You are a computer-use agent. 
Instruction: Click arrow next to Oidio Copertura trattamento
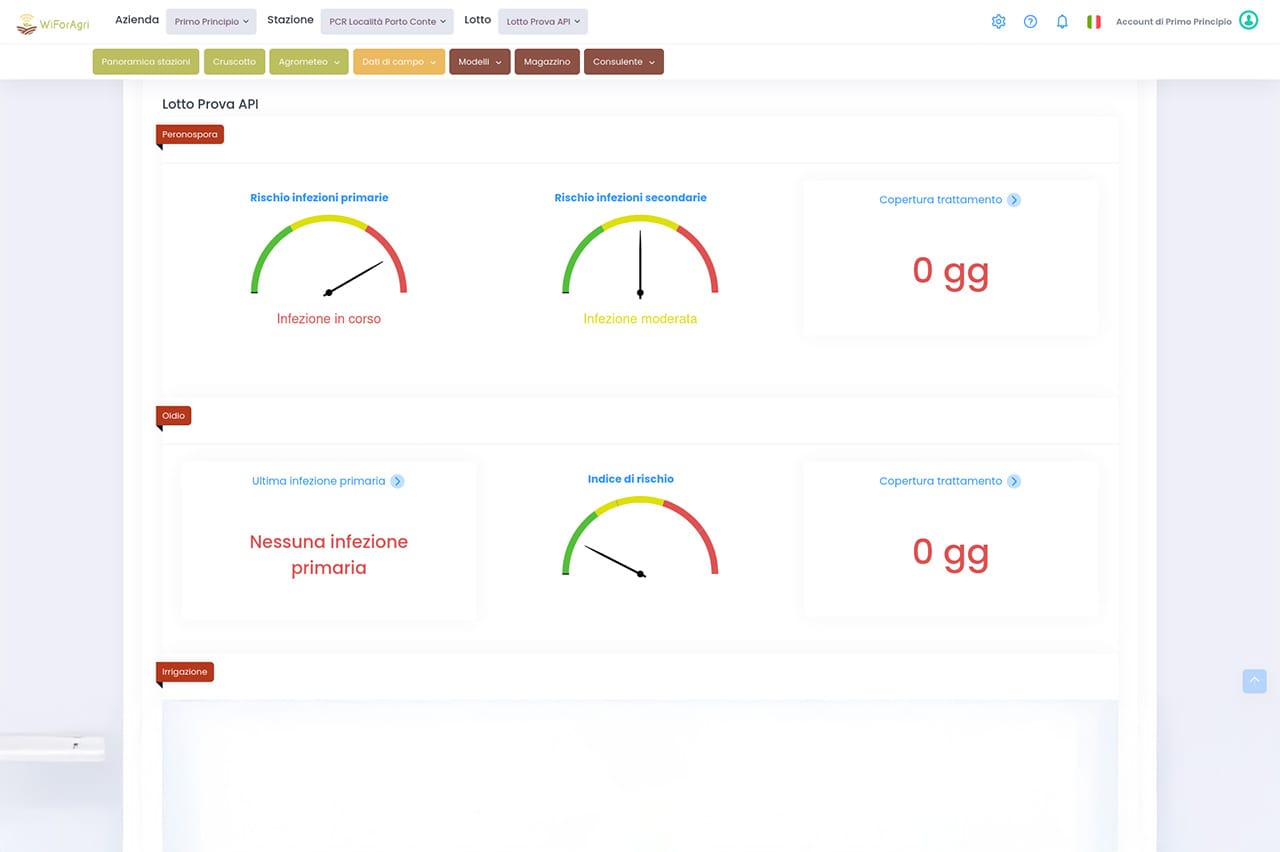coord(1014,481)
